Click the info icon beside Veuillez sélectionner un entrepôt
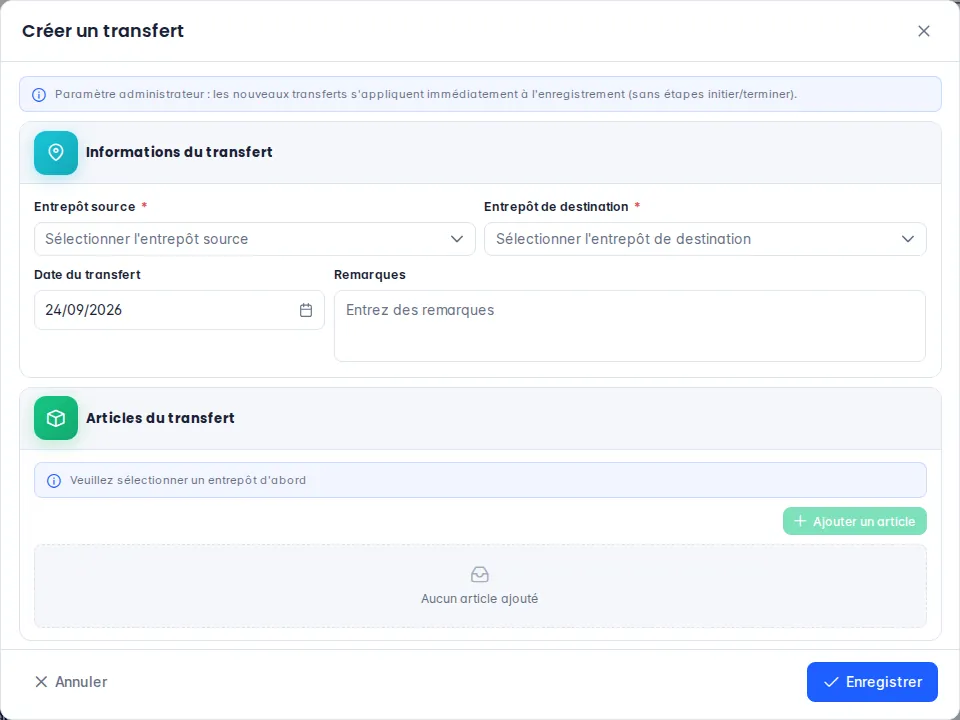Image resolution: width=960 pixels, height=720 pixels. [x=54, y=481]
